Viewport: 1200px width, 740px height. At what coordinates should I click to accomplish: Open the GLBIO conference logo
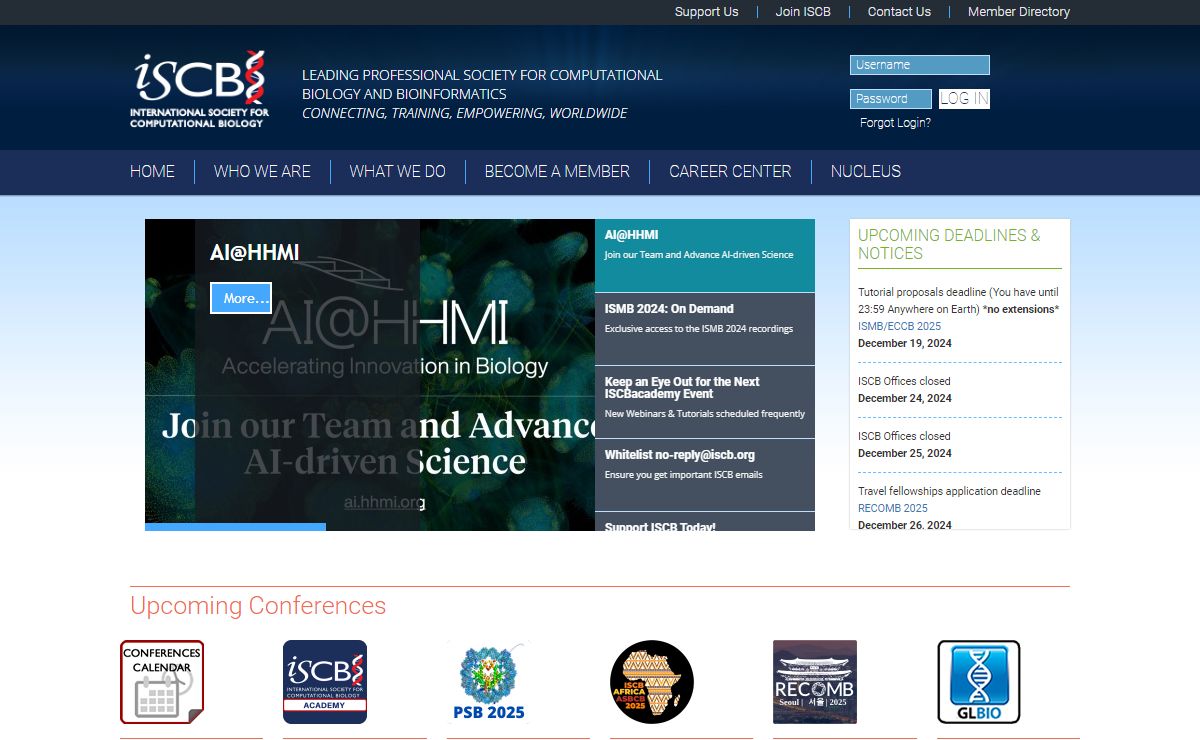click(979, 682)
